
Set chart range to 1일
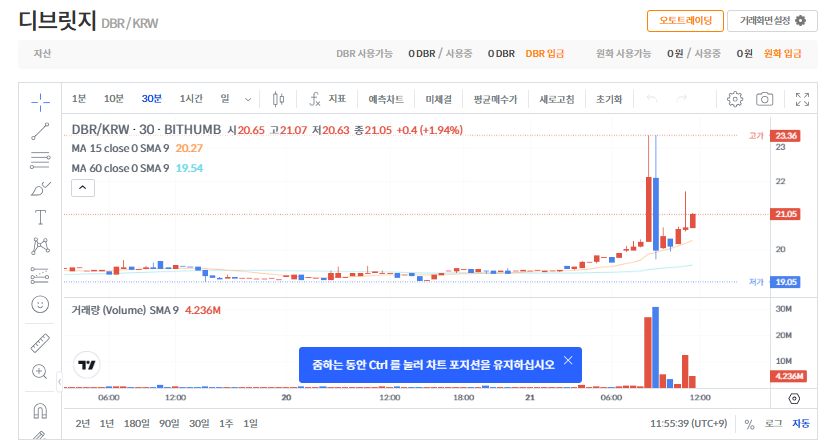250,424
